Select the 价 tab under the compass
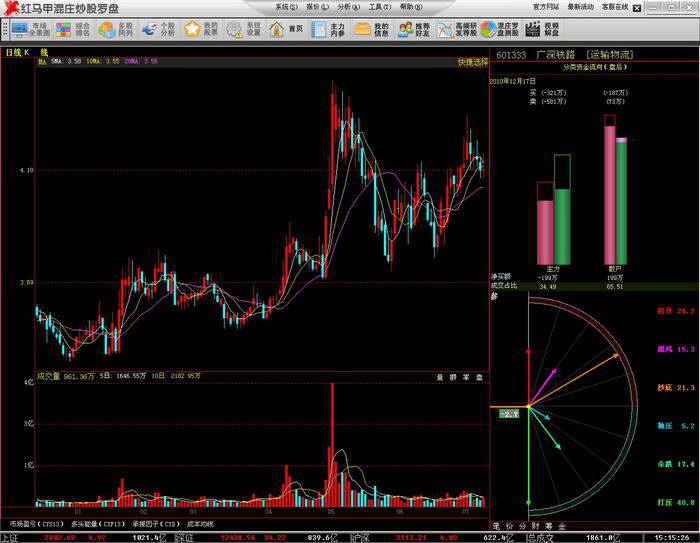The height and width of the screenshot is (543, 700). coord(509,526)
